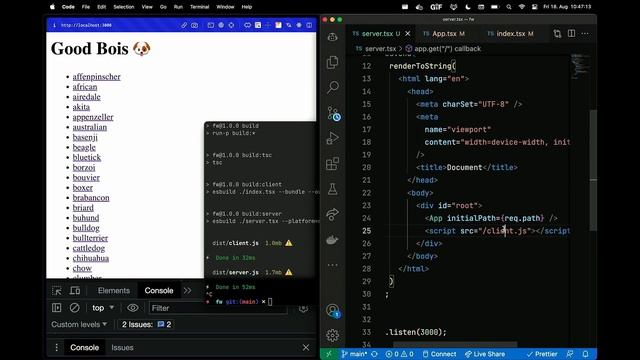Viewport: 640px width, 360px height.
Task: Open the Source Control view
Action: coord(333,113)
